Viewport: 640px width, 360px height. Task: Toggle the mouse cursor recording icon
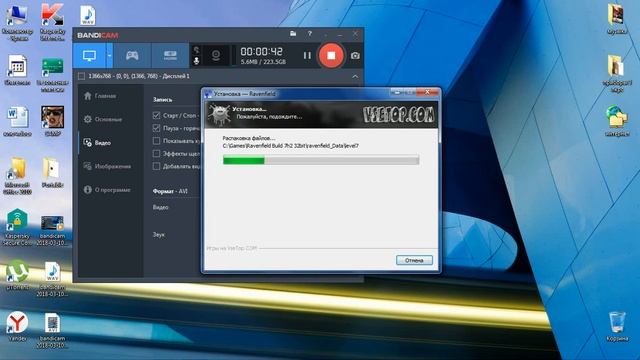click(196, 50)
